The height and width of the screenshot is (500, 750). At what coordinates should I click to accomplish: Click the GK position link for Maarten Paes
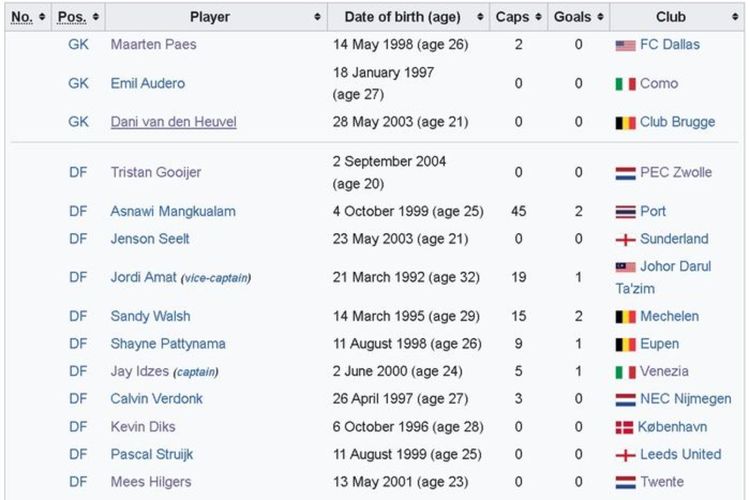pos(78,44)
